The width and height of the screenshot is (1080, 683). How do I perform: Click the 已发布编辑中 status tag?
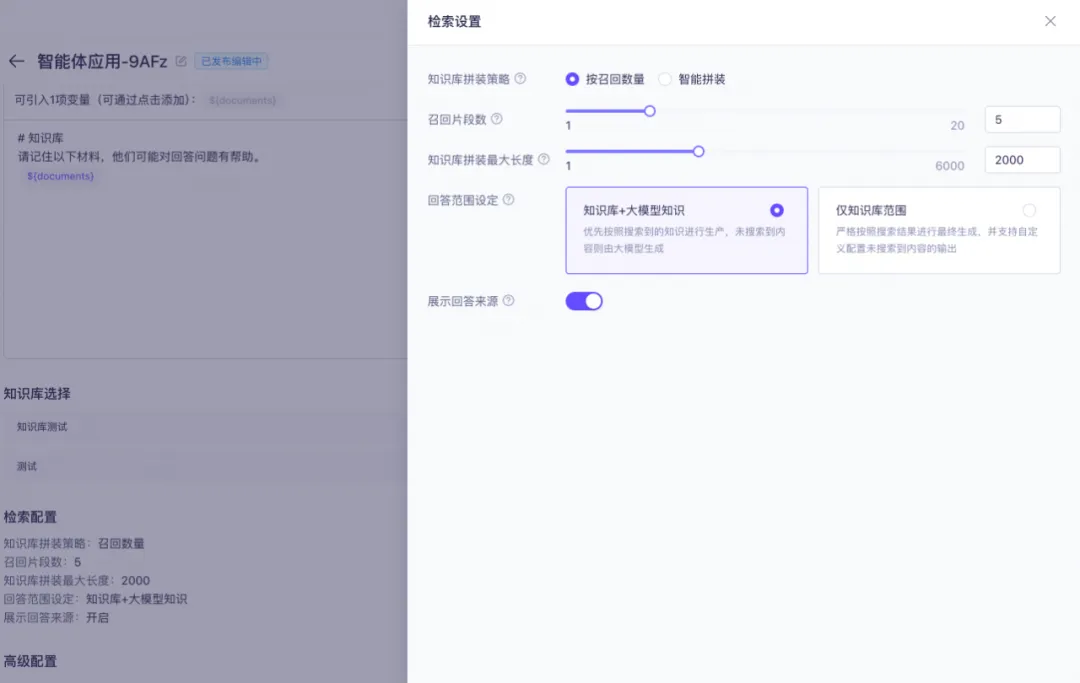[231, 61]
